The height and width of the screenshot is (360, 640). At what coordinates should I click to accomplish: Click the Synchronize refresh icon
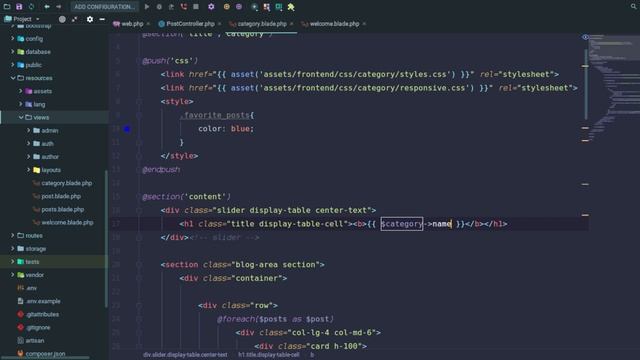point(31,7)
